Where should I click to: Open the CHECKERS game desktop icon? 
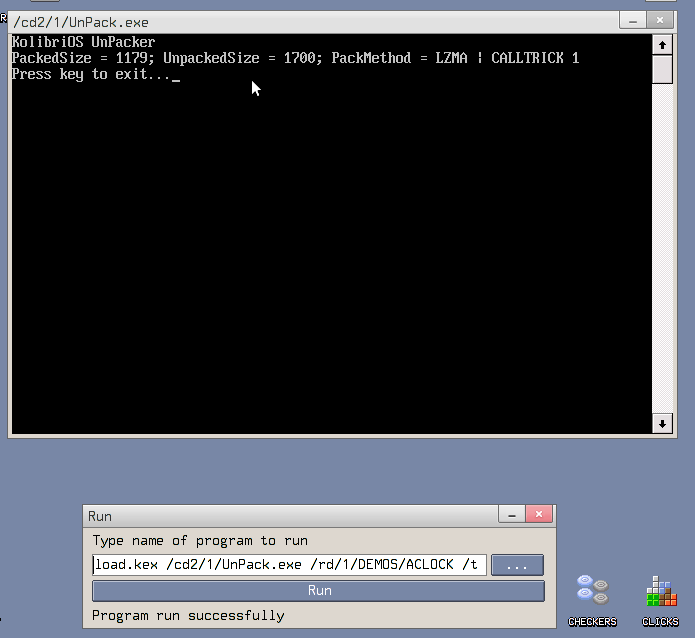click(592, 596)
